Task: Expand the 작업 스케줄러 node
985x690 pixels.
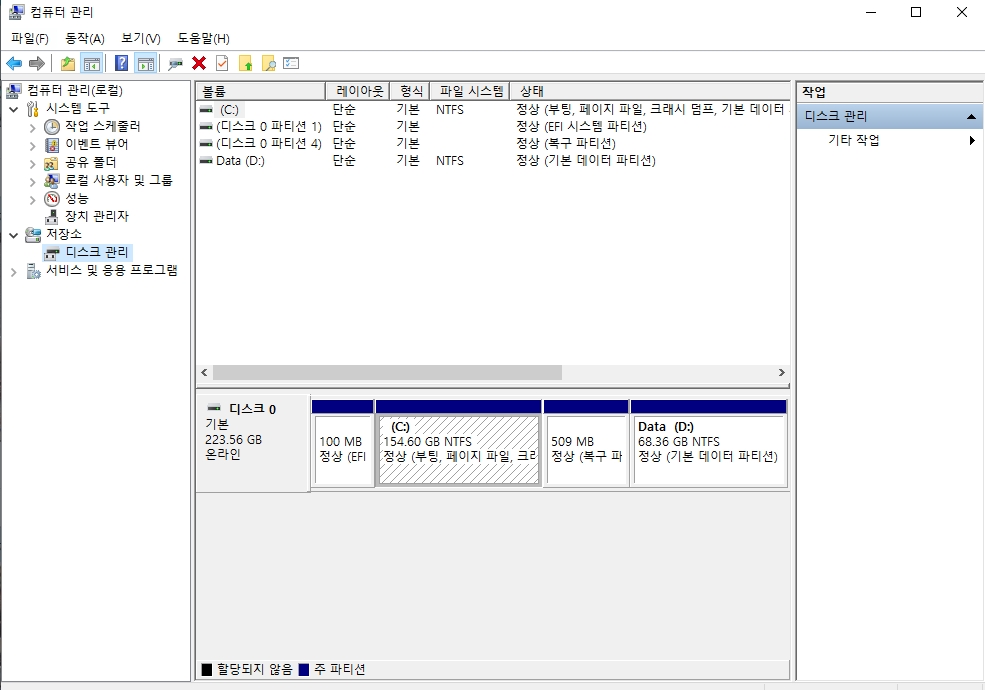Action: click(x=33, y=127)
